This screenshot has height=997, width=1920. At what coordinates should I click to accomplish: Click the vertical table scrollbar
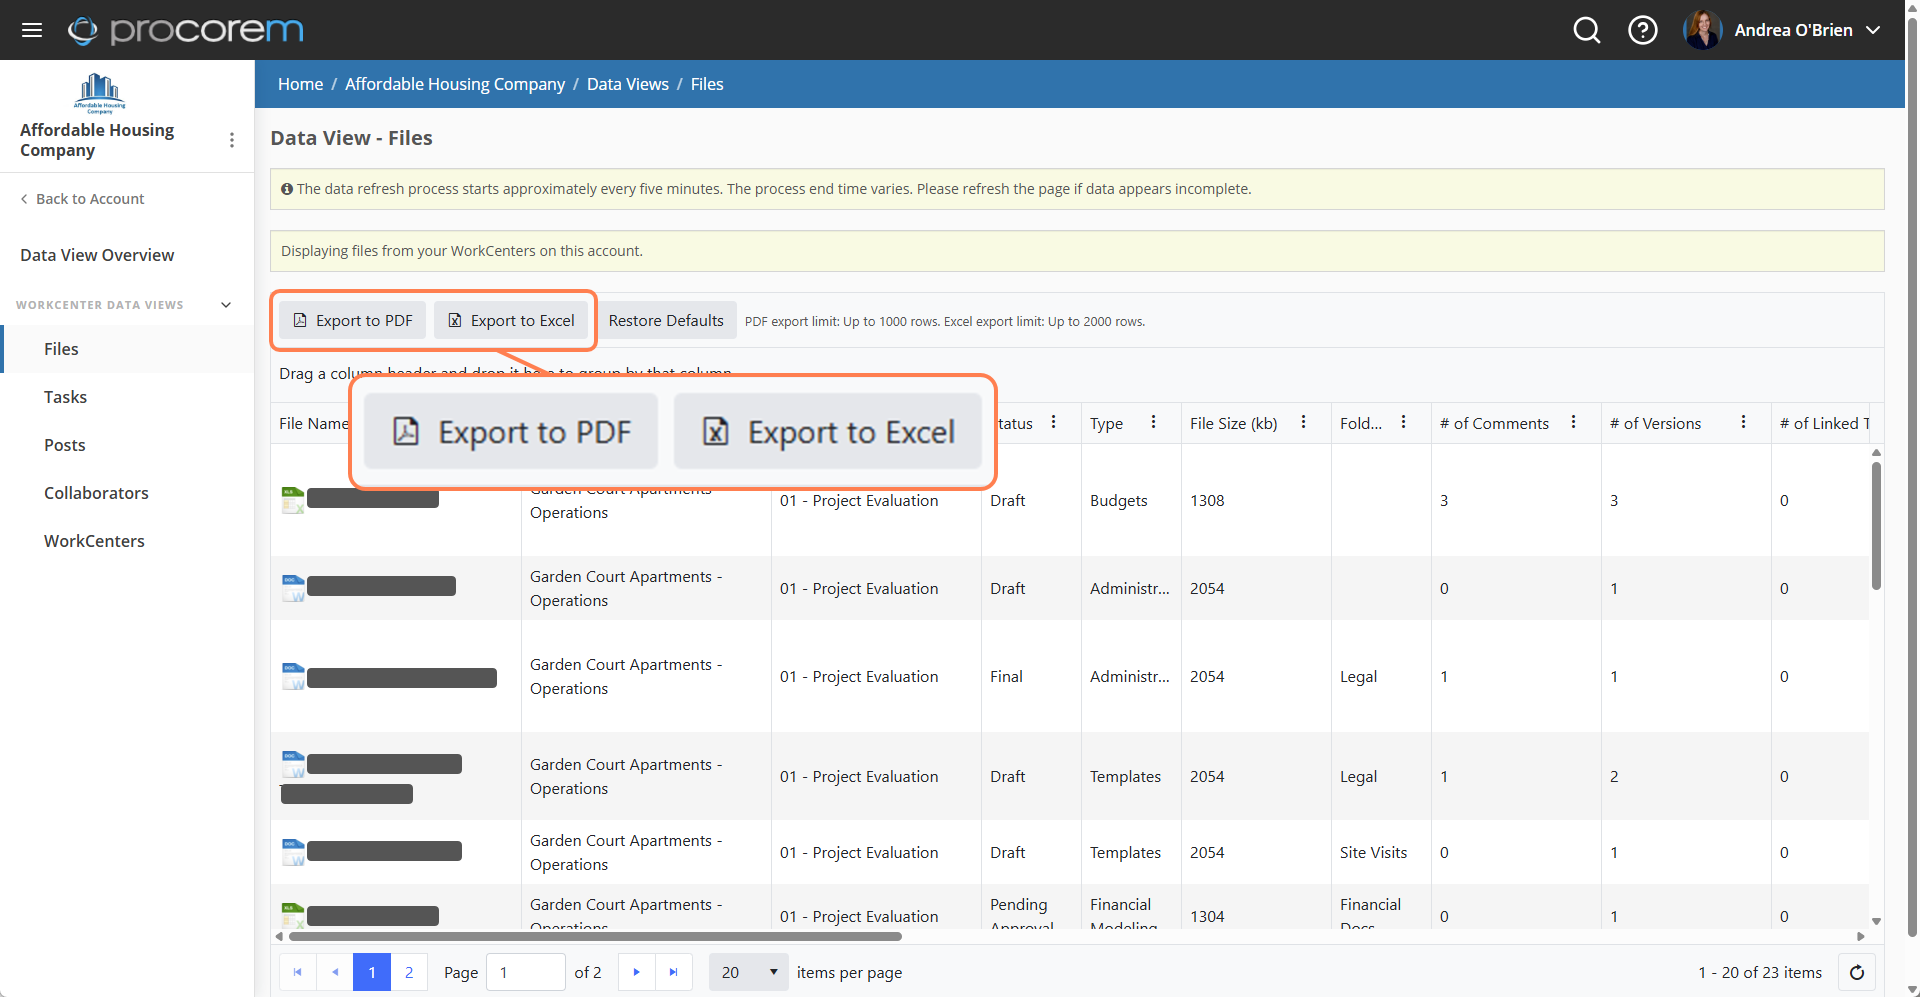(x=1876, y=526)
